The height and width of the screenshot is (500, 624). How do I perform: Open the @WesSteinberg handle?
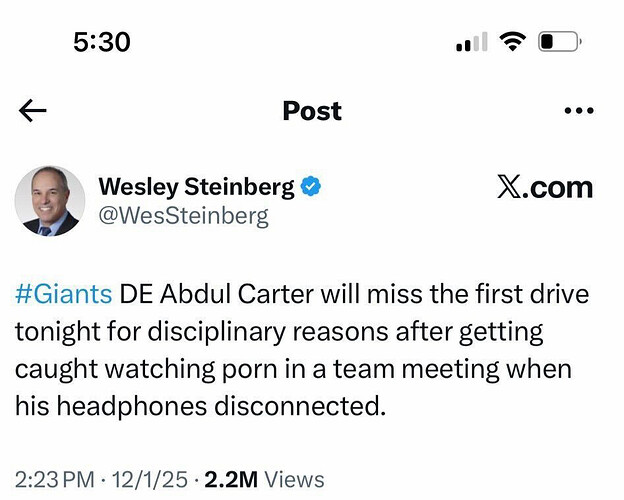[x=183, y=216]
